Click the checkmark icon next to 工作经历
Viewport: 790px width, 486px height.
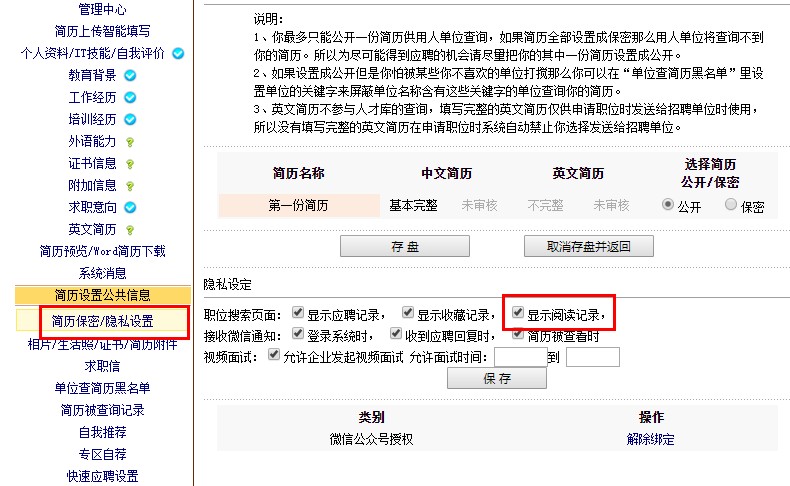[x=130, y=97]
